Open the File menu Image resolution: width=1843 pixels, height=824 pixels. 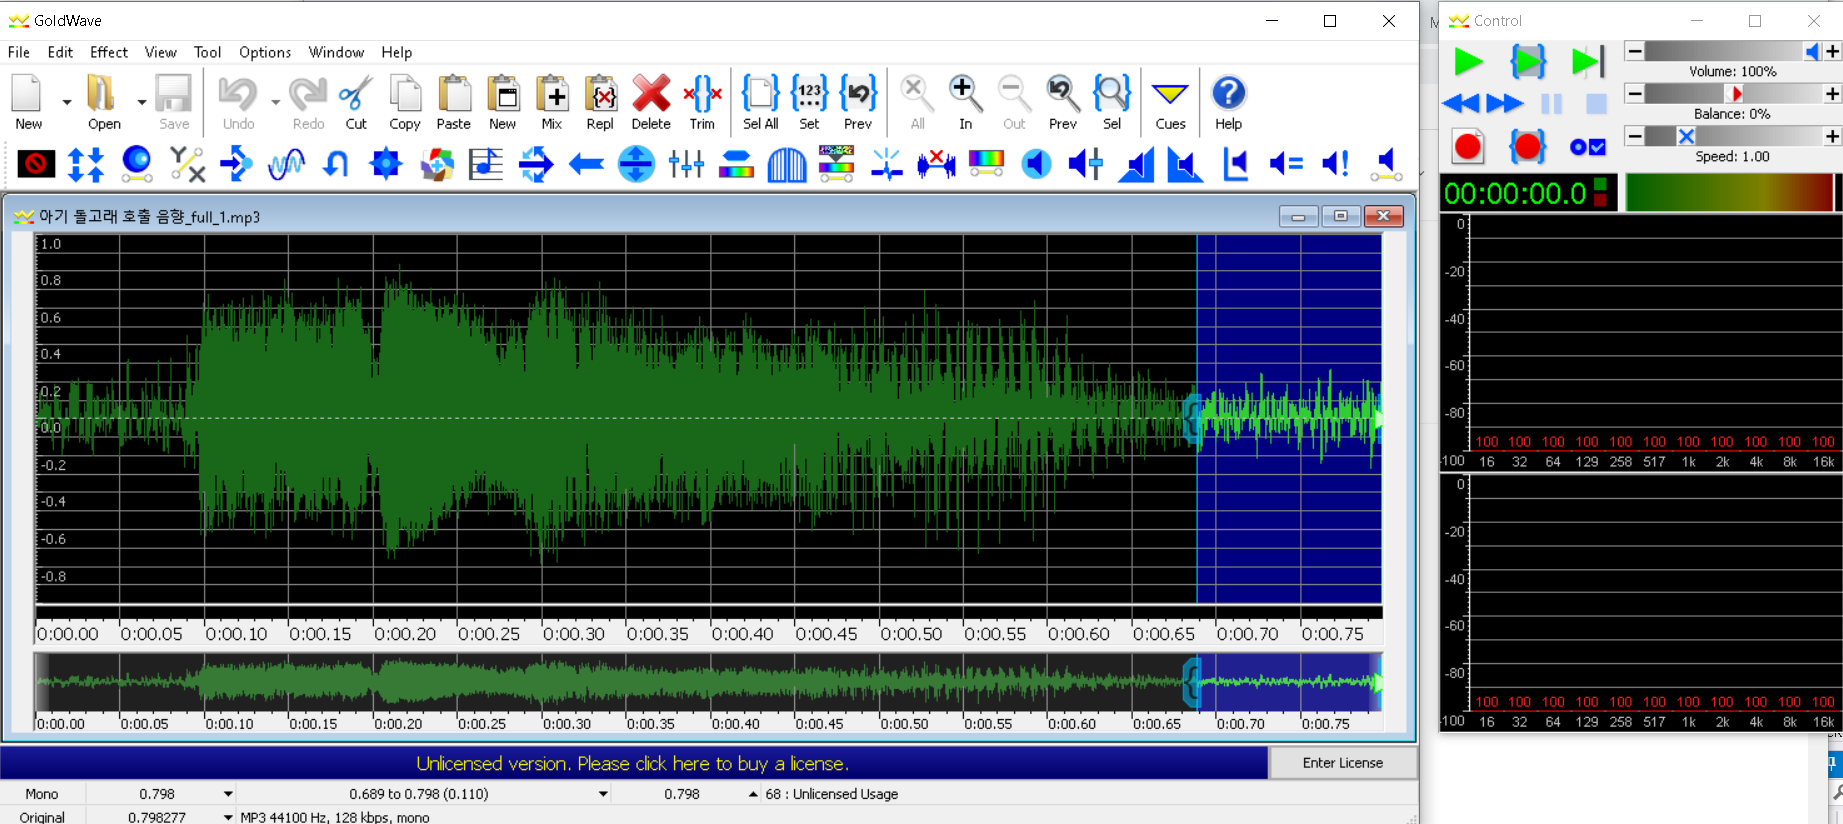(x=19, y=52)
